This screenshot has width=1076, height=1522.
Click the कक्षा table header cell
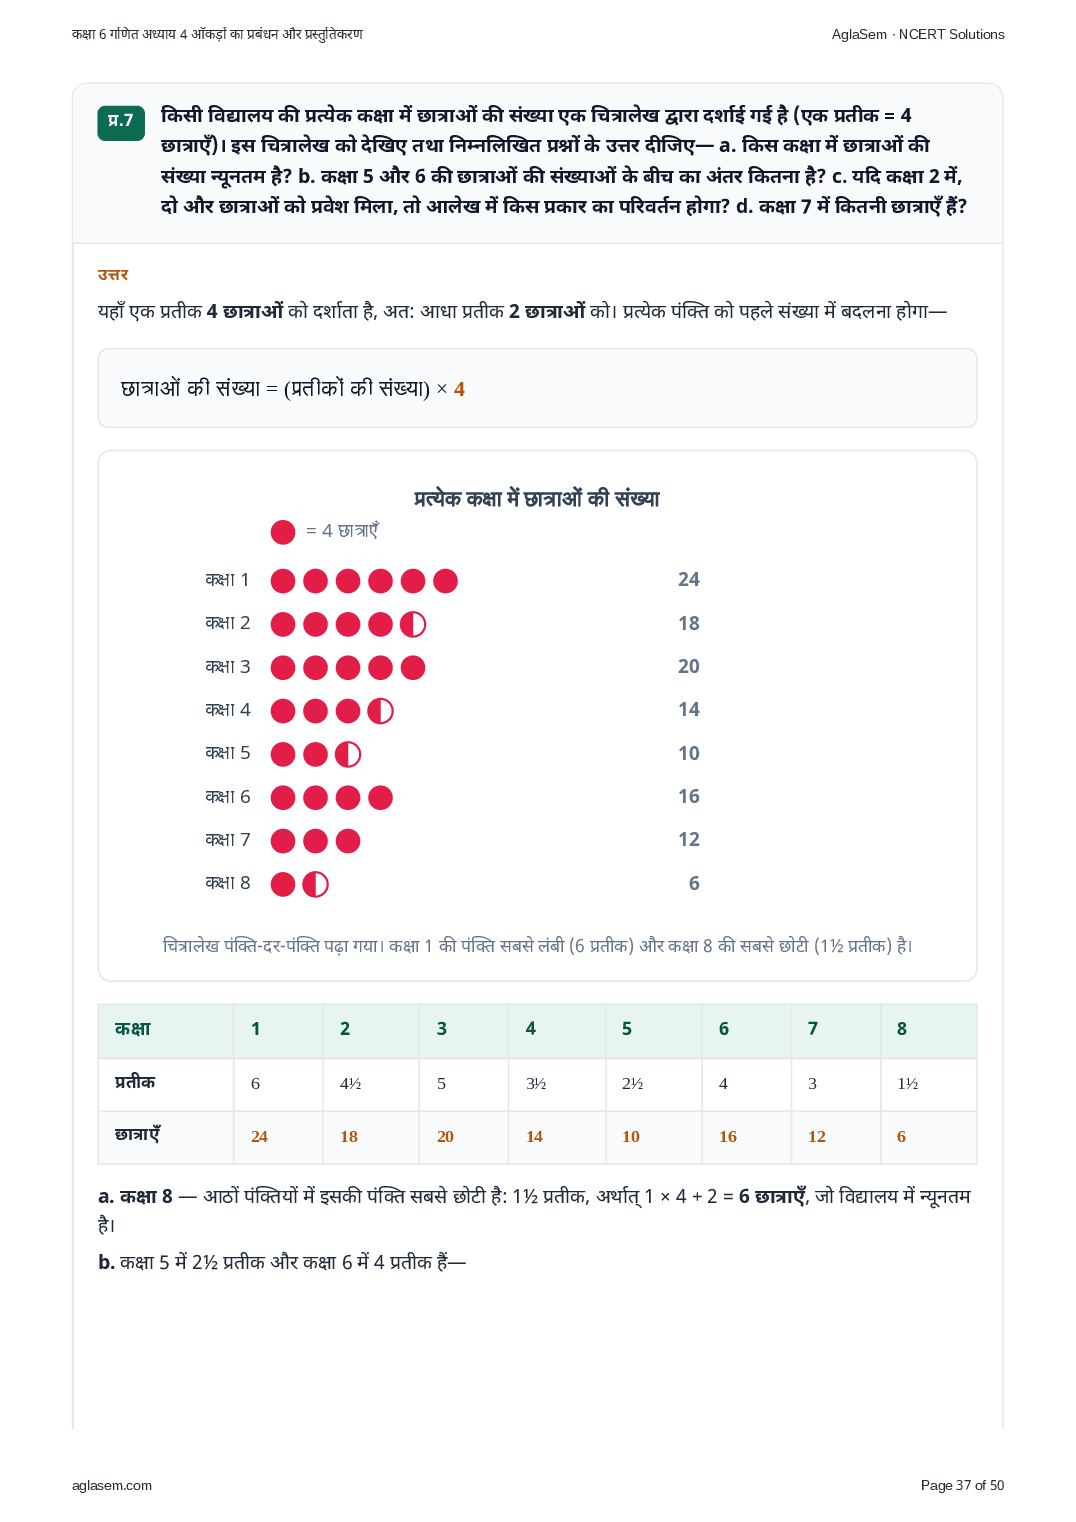(x=166, y=1030)
